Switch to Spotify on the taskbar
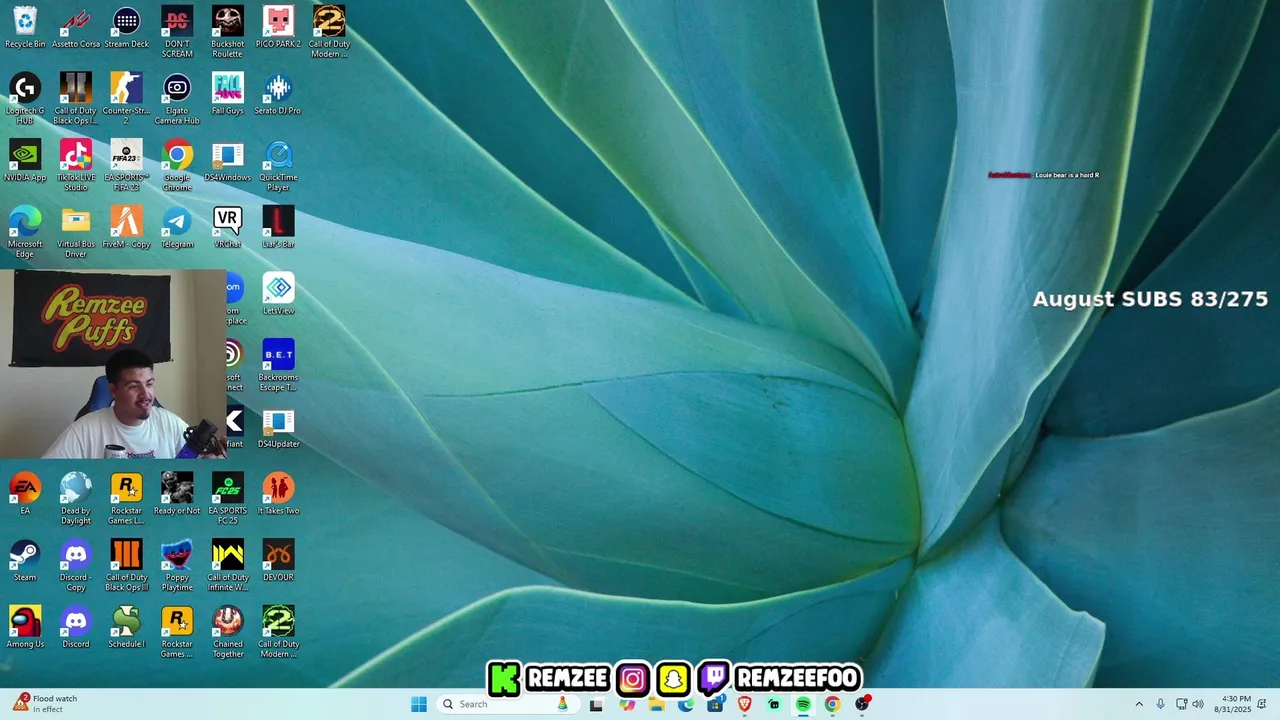 [803, 704]
